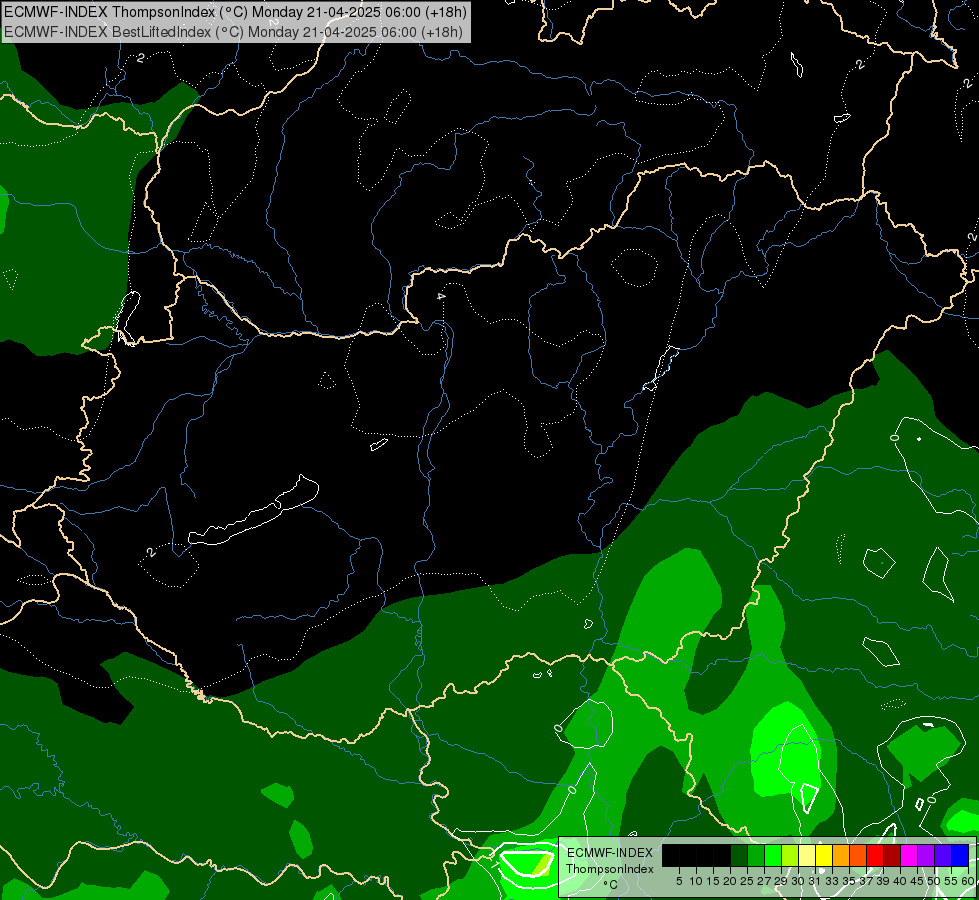The height and width of the screenshot is (900, 979).
Task: Click the yellow-green 29–30 legend swatch
Action: pyautogui.click(x=790, y=855)
